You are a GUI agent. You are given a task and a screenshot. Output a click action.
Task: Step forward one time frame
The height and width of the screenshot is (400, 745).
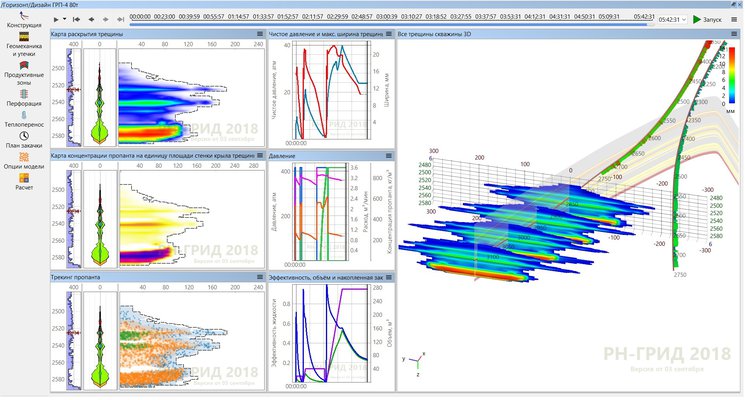click(x=105, y=19)
